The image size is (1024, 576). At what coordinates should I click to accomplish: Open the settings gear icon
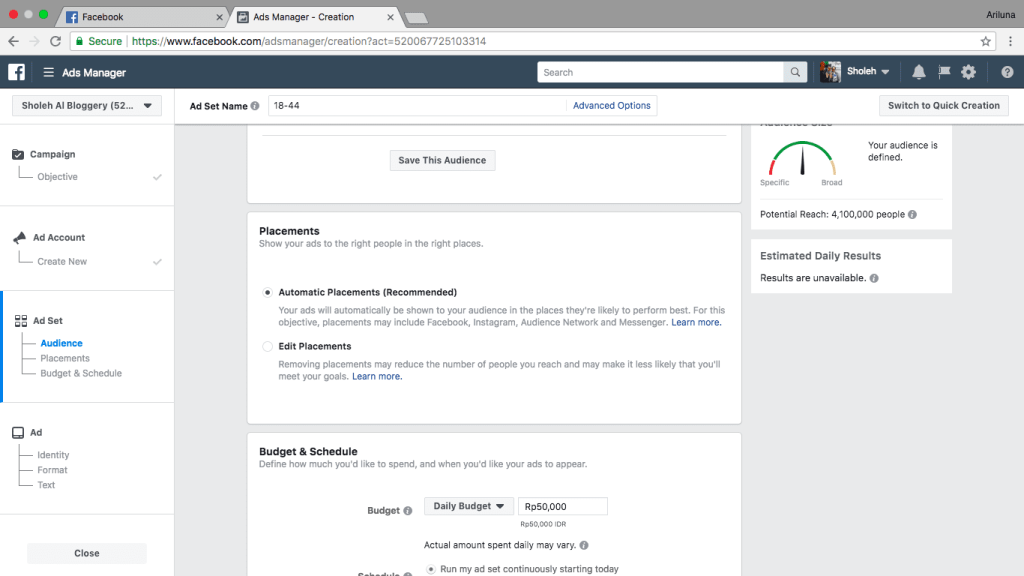(968, 72)
